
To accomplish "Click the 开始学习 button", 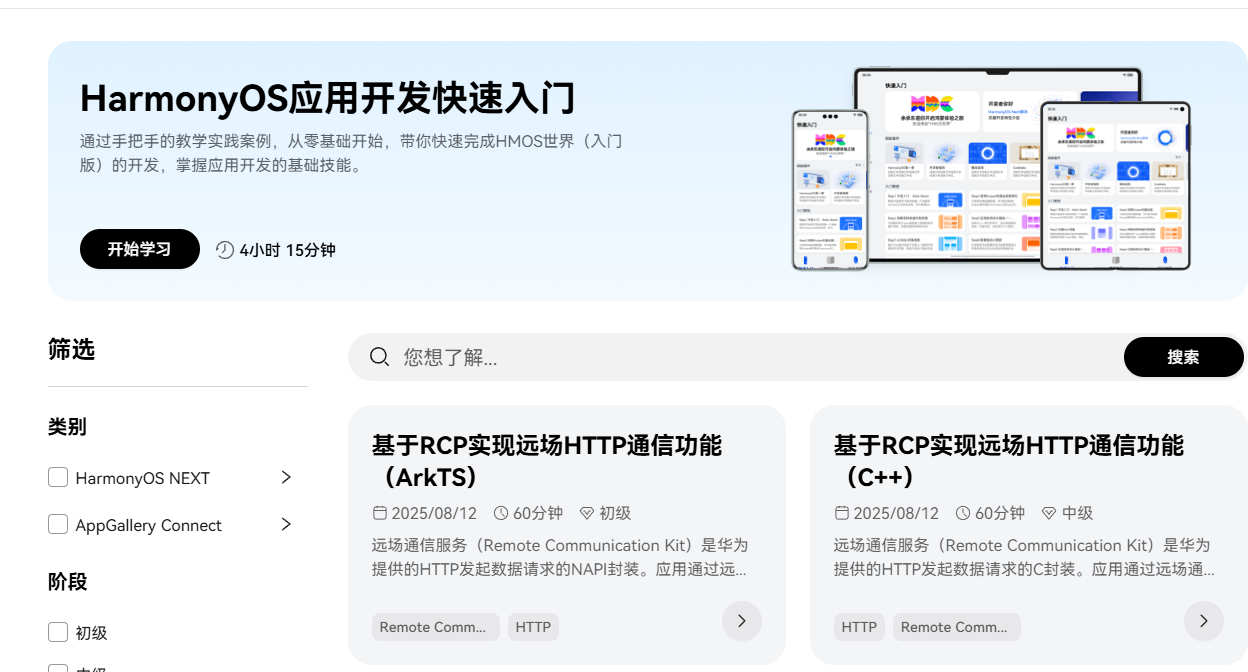I will (140, 249).
